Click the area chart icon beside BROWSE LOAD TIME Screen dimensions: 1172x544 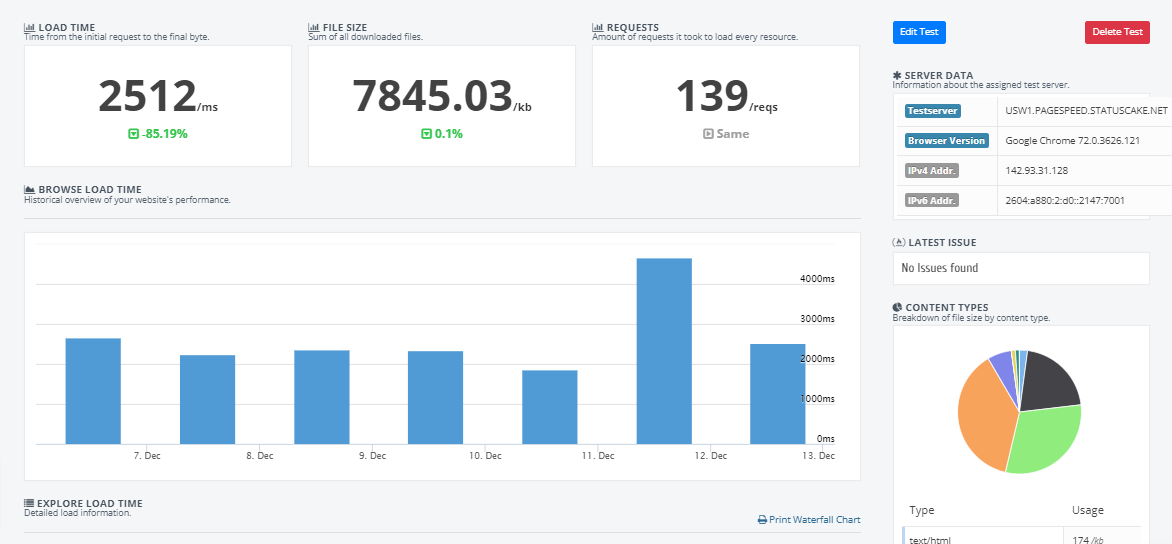tap(29, 190)
